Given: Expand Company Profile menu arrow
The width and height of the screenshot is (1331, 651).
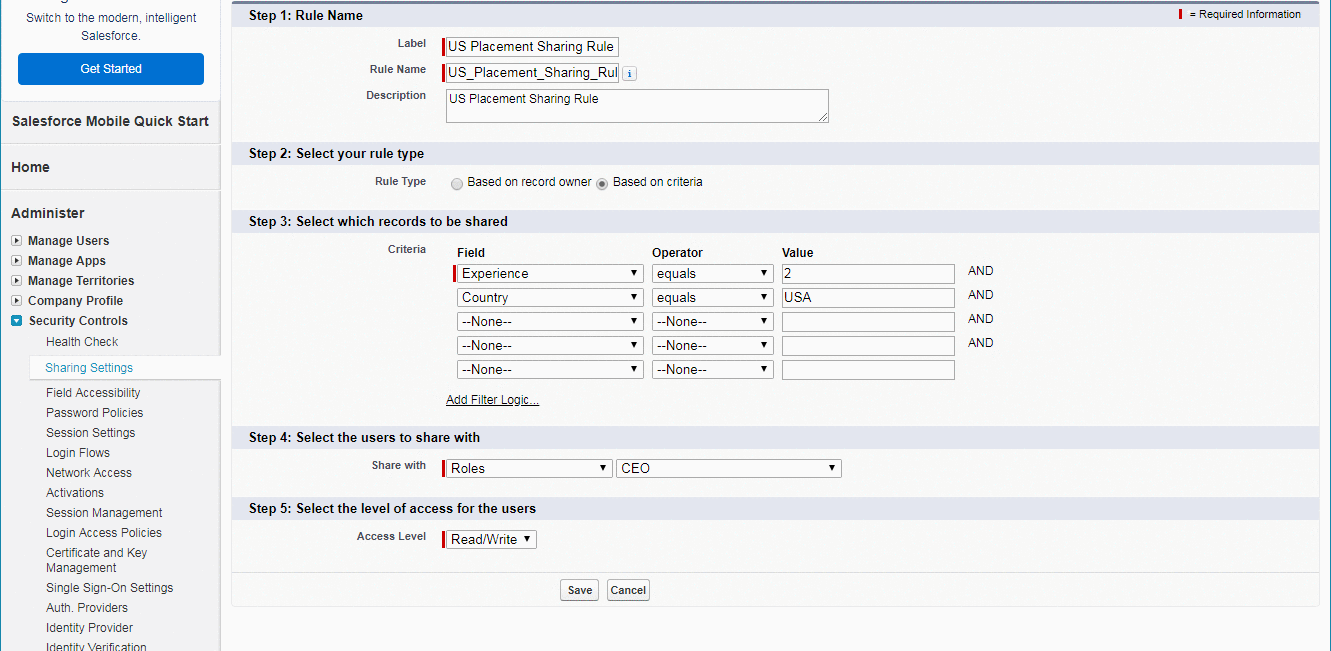Looking at the screenshot, I should tap(17, 301).
